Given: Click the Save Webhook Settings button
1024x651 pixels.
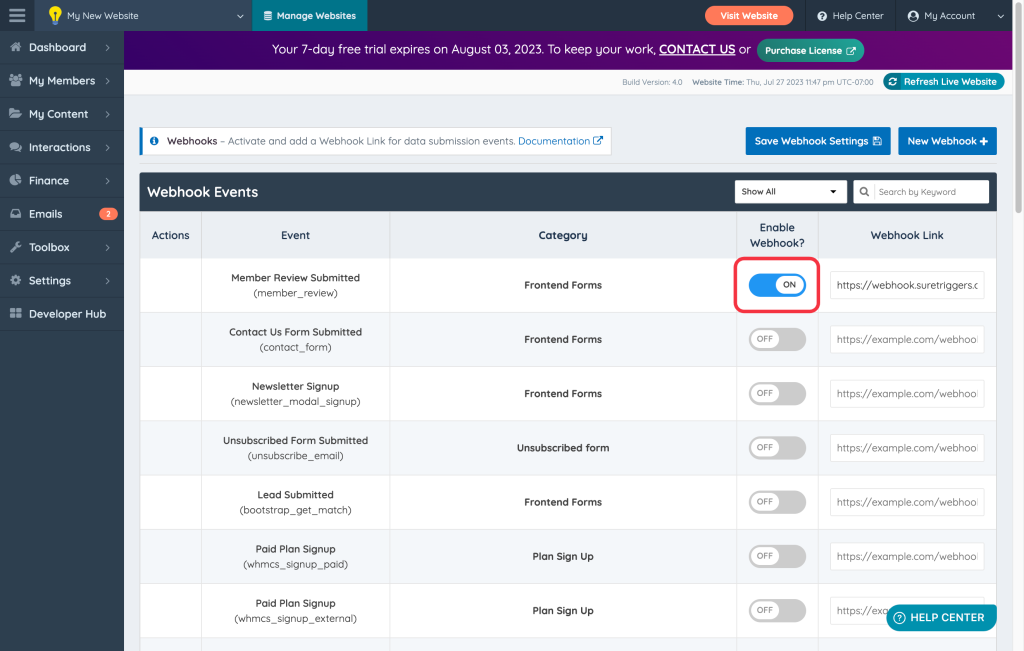Looking at the screenshot, I should click(817, 141).
